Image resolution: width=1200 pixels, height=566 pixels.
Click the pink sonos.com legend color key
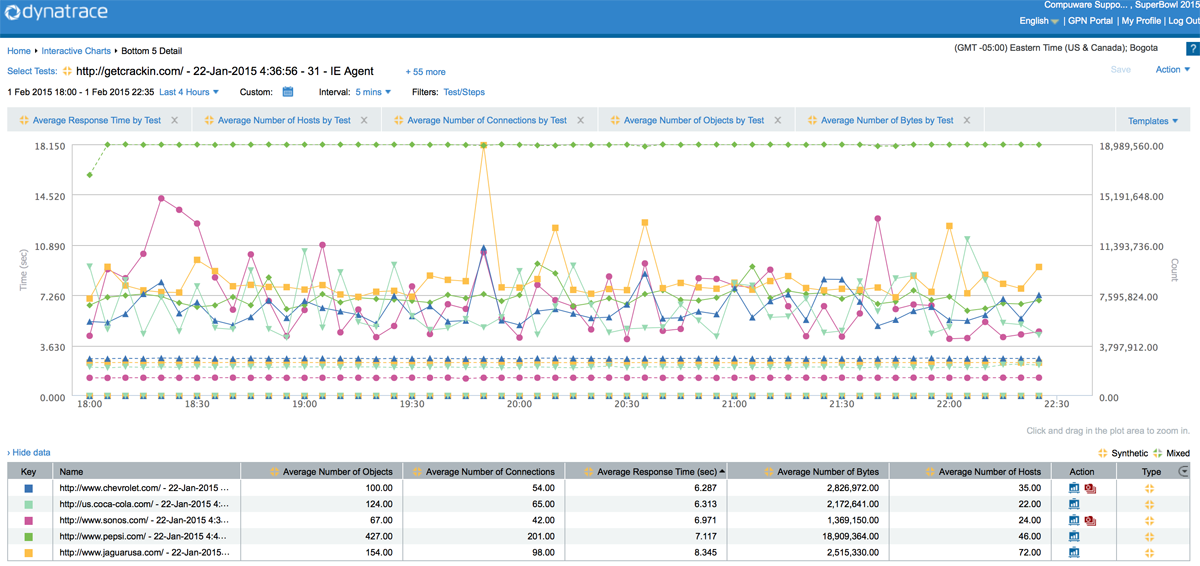click(x=29, y=521)
